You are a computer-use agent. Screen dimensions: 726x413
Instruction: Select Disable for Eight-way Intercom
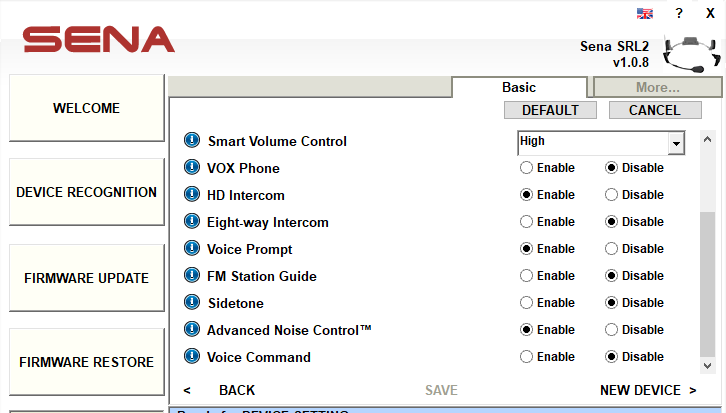(611, 222)
